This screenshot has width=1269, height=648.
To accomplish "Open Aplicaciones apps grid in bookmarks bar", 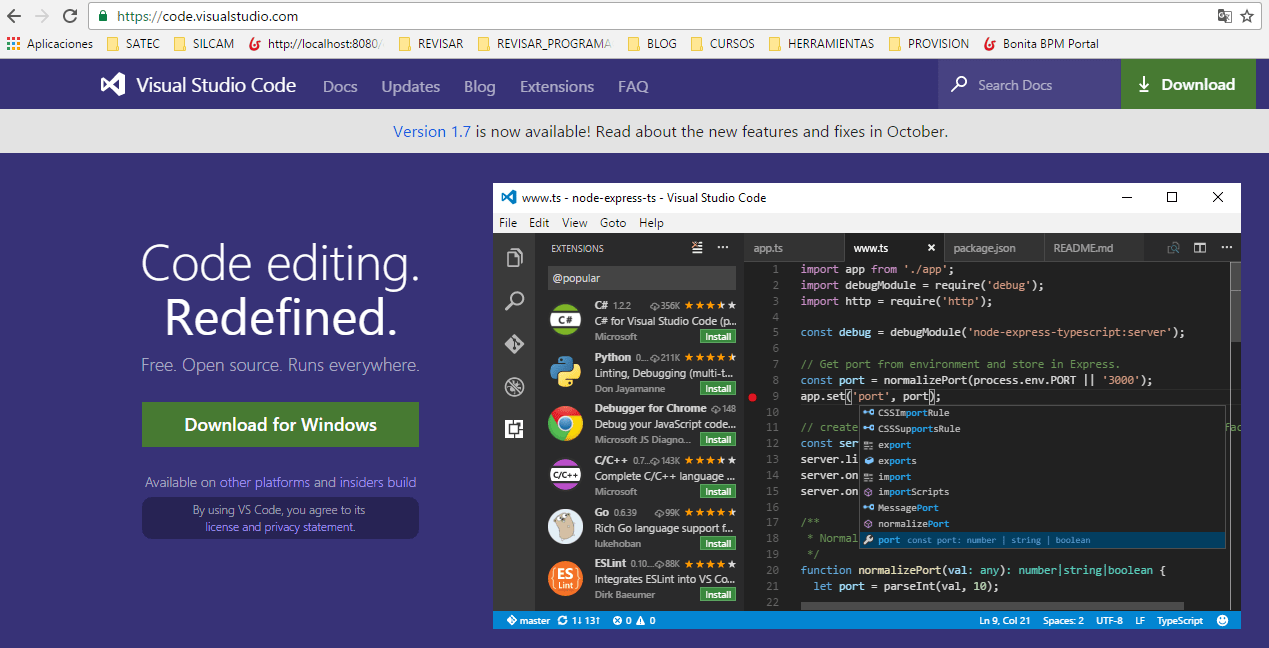I will pyautogui.click(x=50, y=44).
